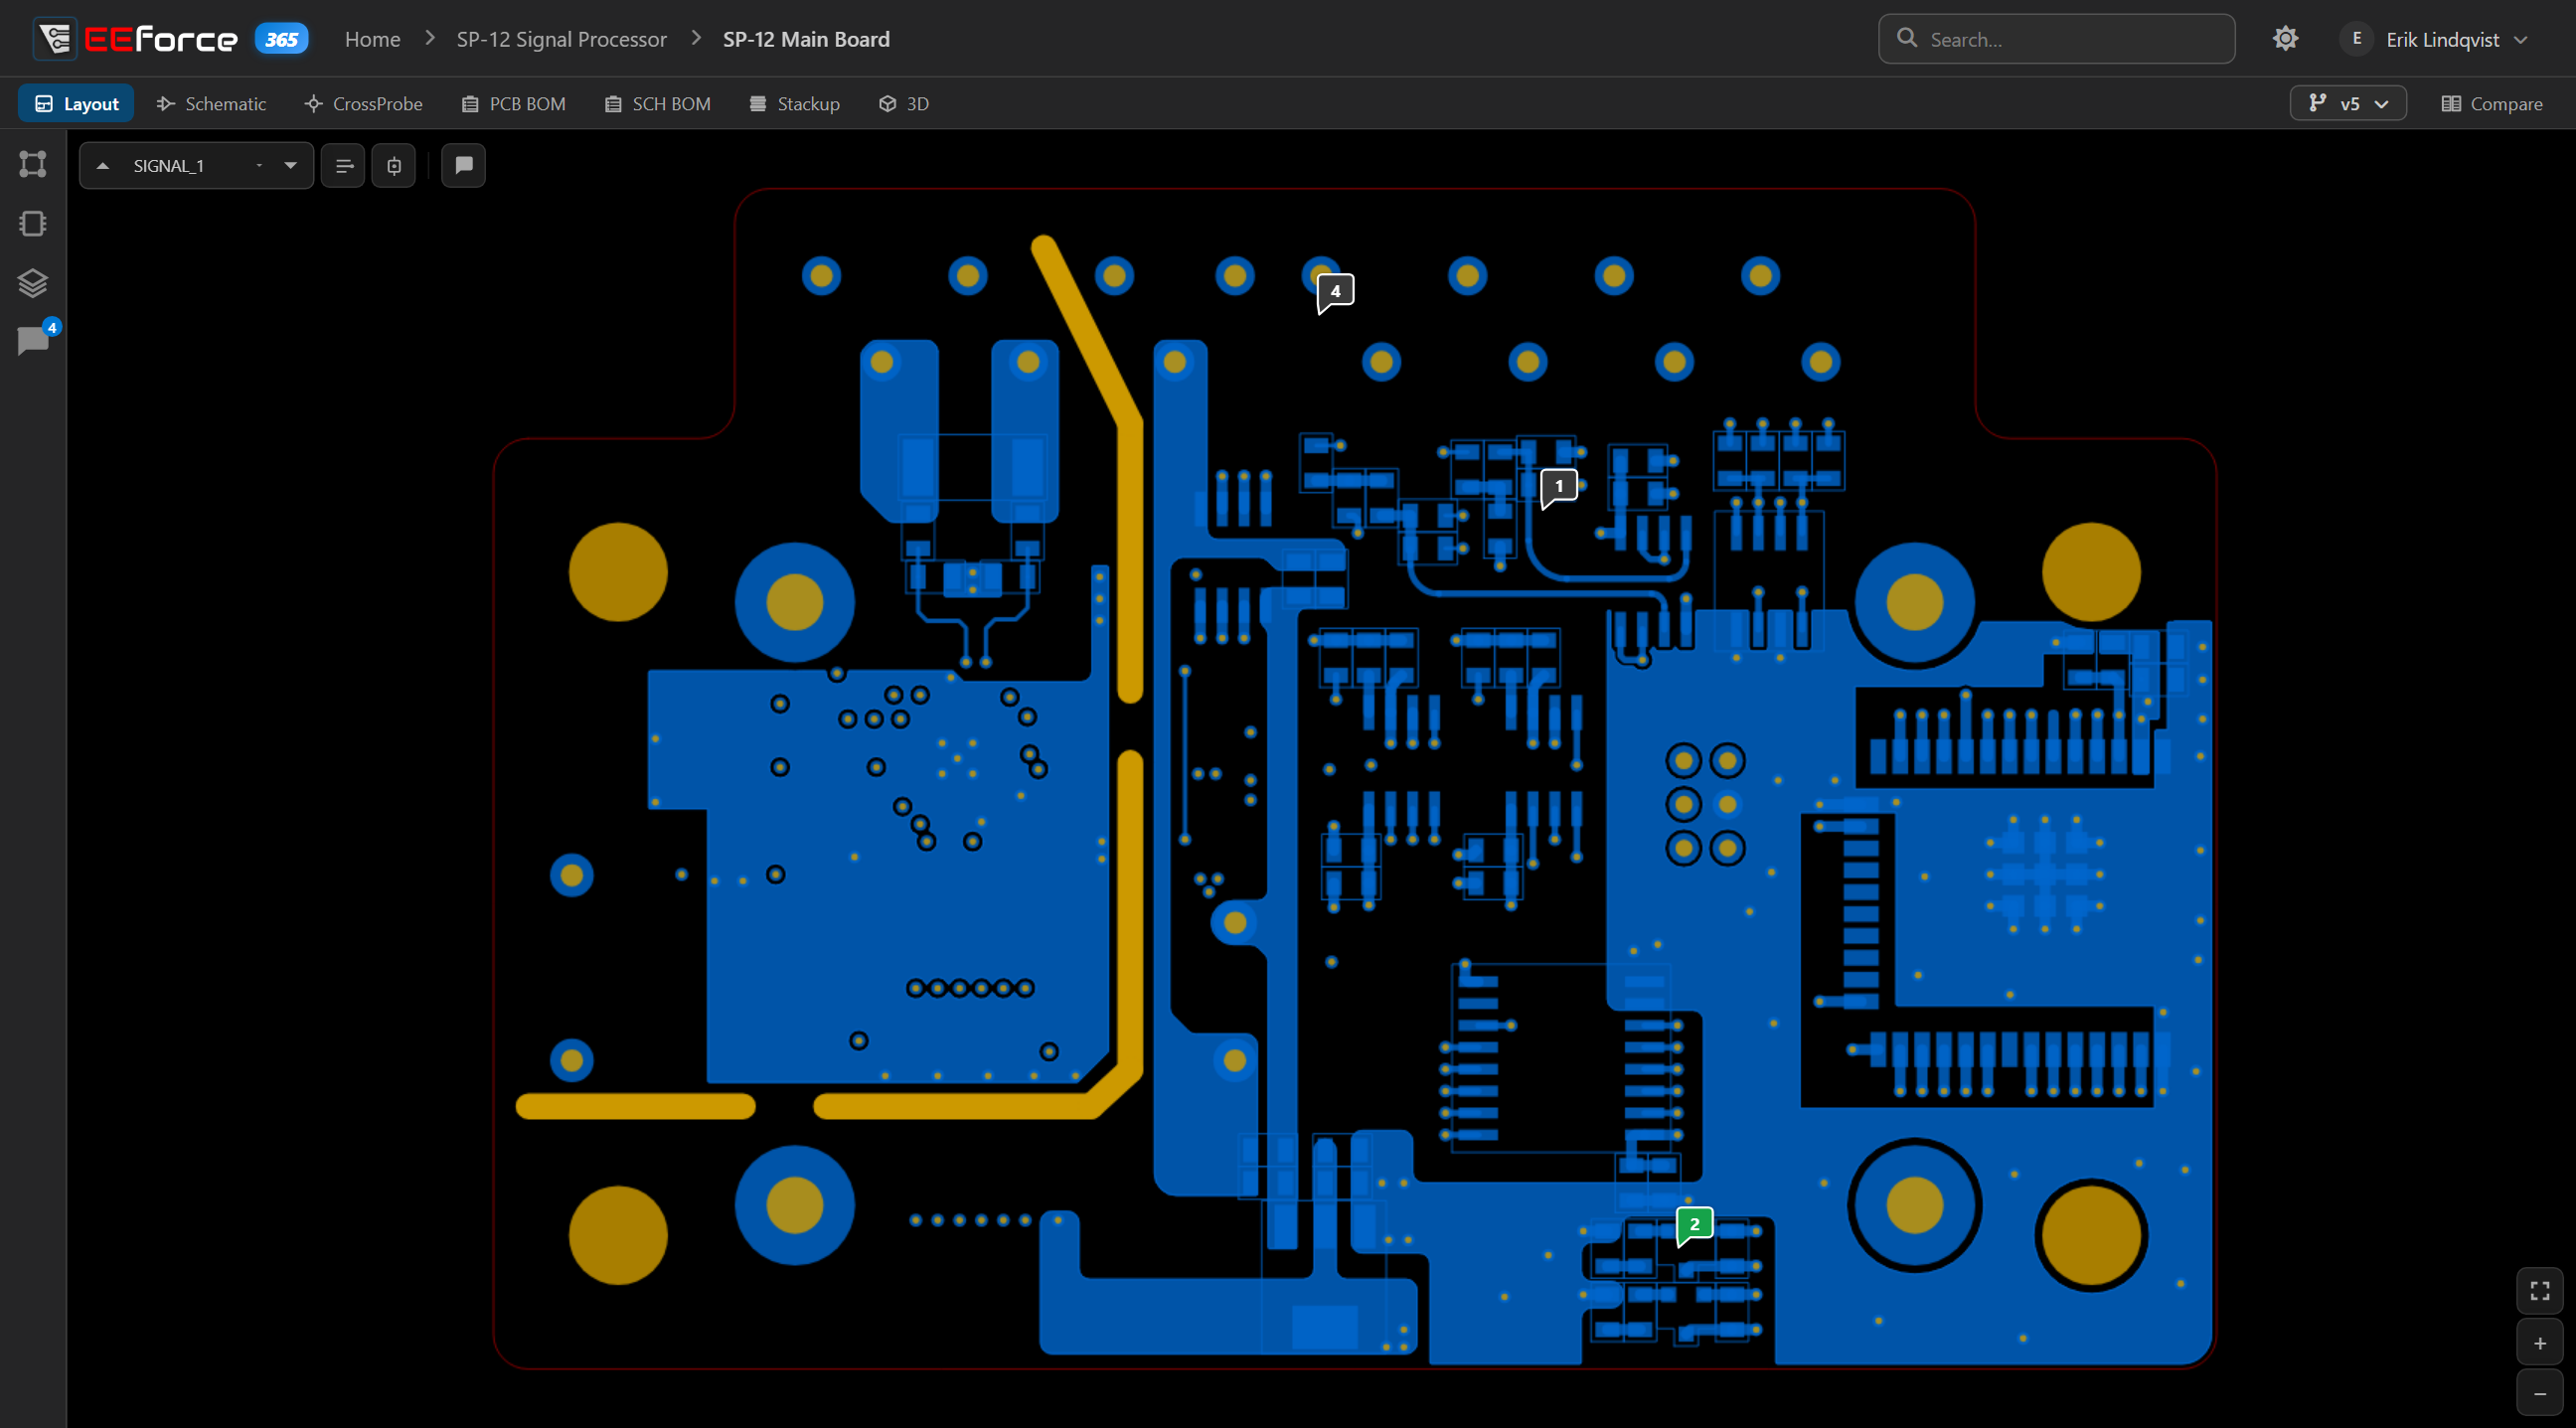Click the SP-12 Main Board breadcrumb
This screenshot has width=2576, height=1428.
pyautogui.click(x=806, y=39)
